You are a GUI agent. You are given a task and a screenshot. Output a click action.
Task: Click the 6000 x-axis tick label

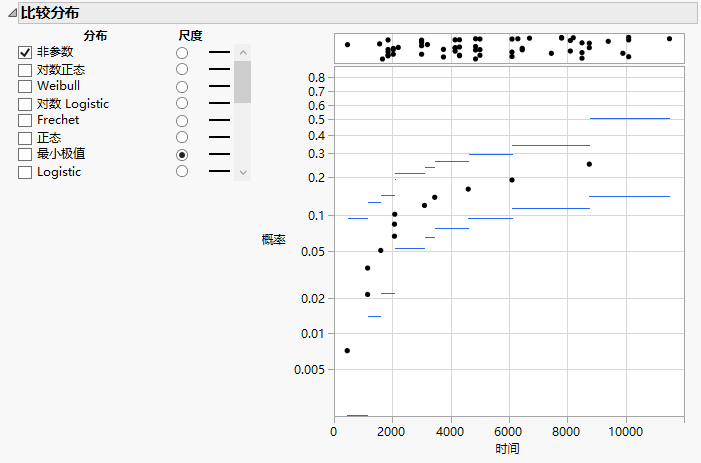[x=509, y=432]
